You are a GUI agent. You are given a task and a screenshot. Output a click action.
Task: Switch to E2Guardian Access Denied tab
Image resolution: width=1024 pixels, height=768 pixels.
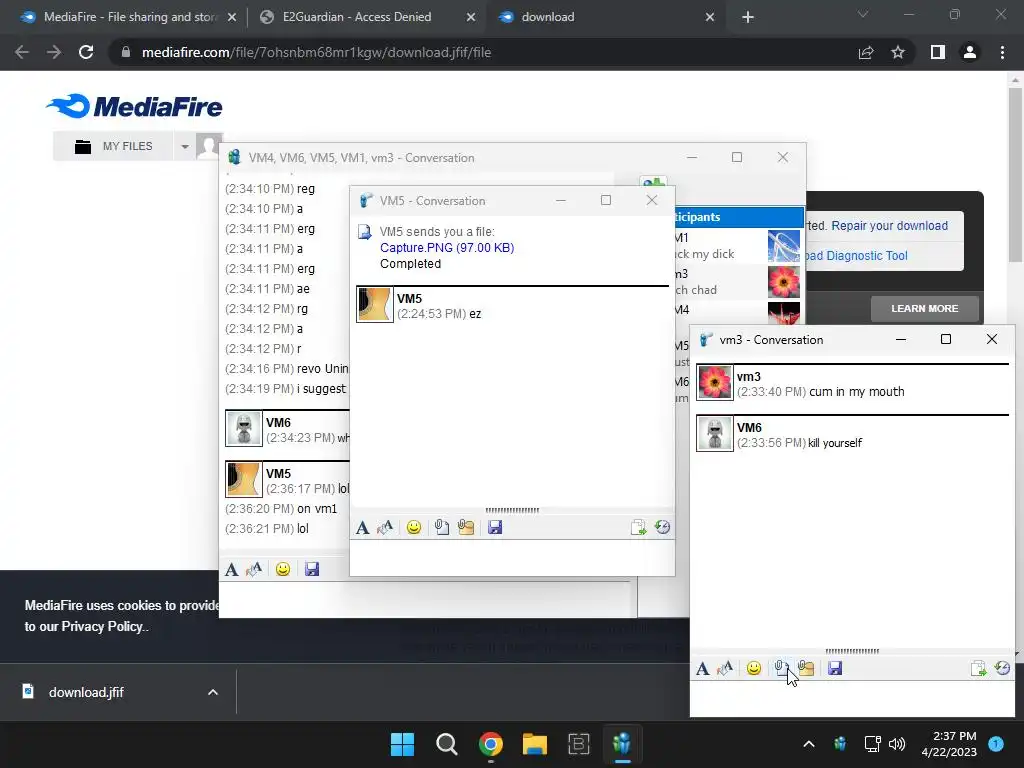click(x=357, y=17)
